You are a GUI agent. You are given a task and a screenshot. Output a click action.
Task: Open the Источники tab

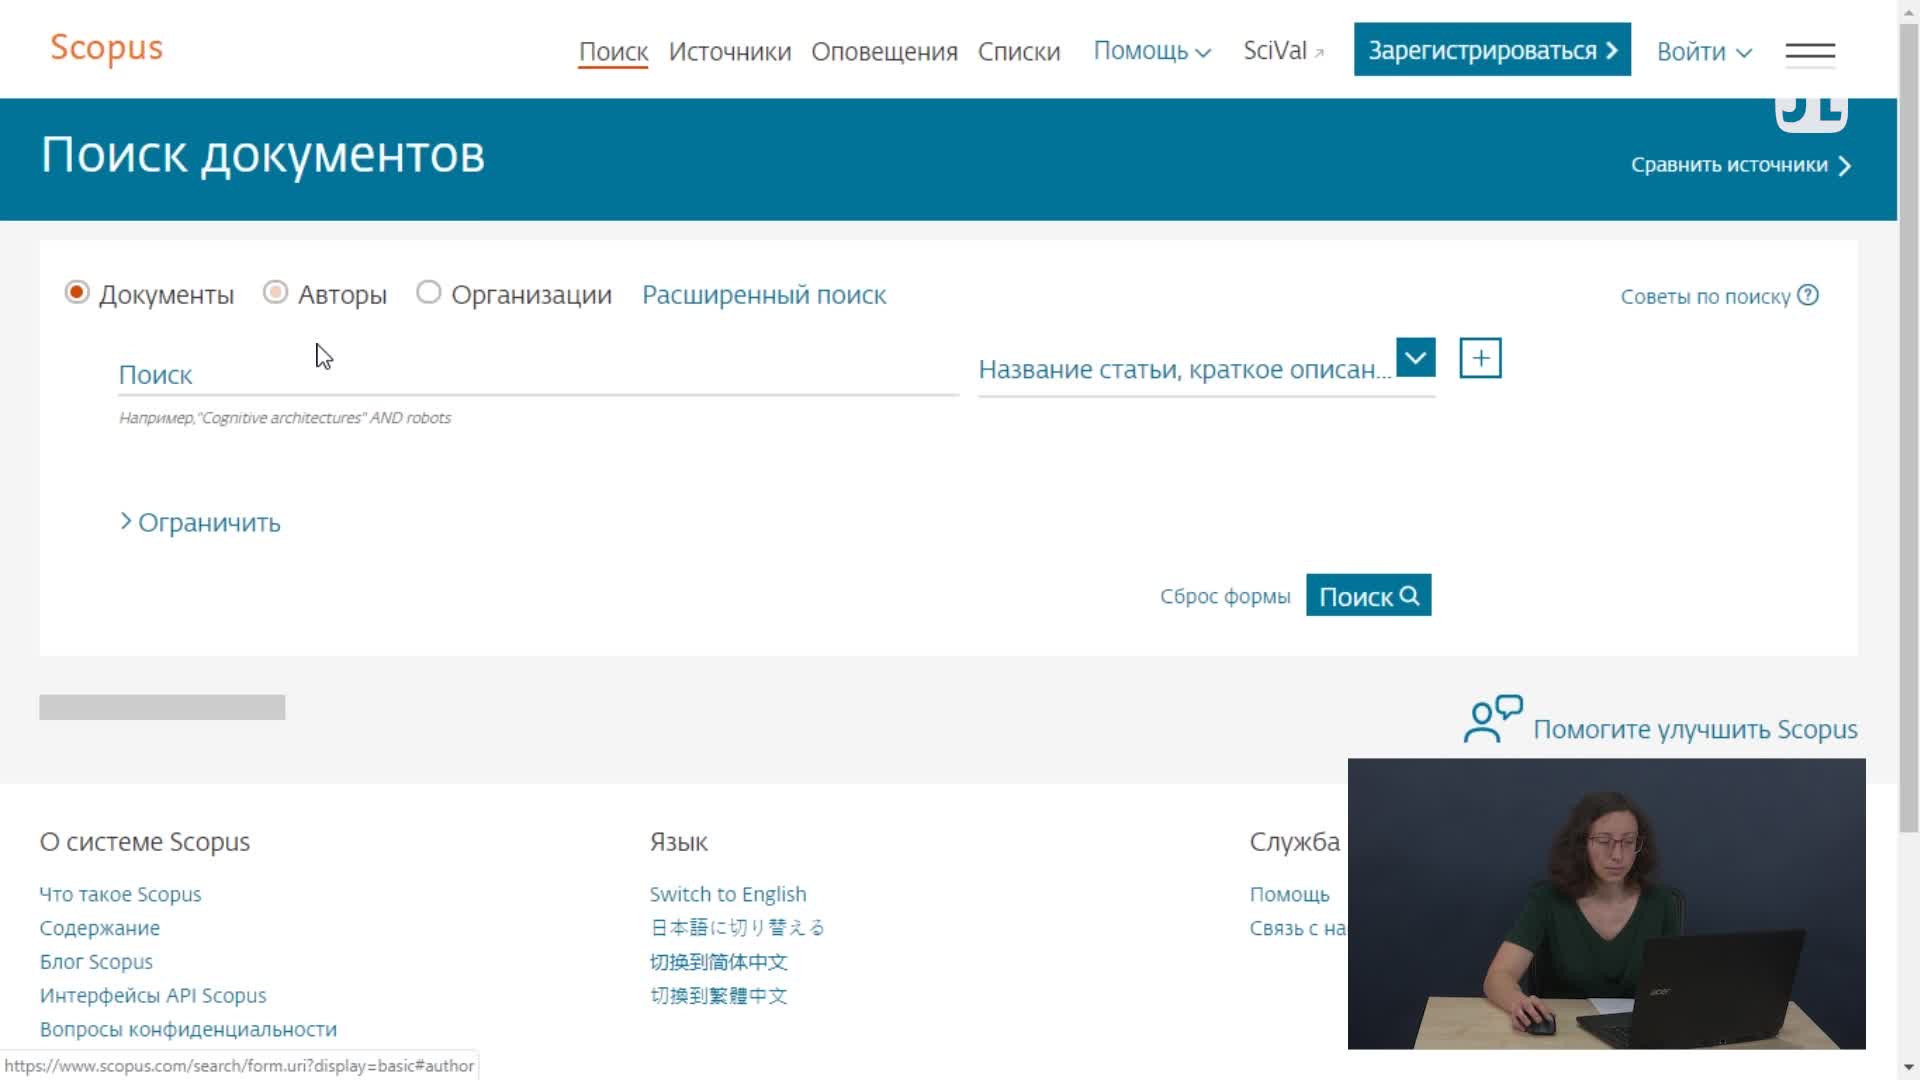tap(729, 52)
